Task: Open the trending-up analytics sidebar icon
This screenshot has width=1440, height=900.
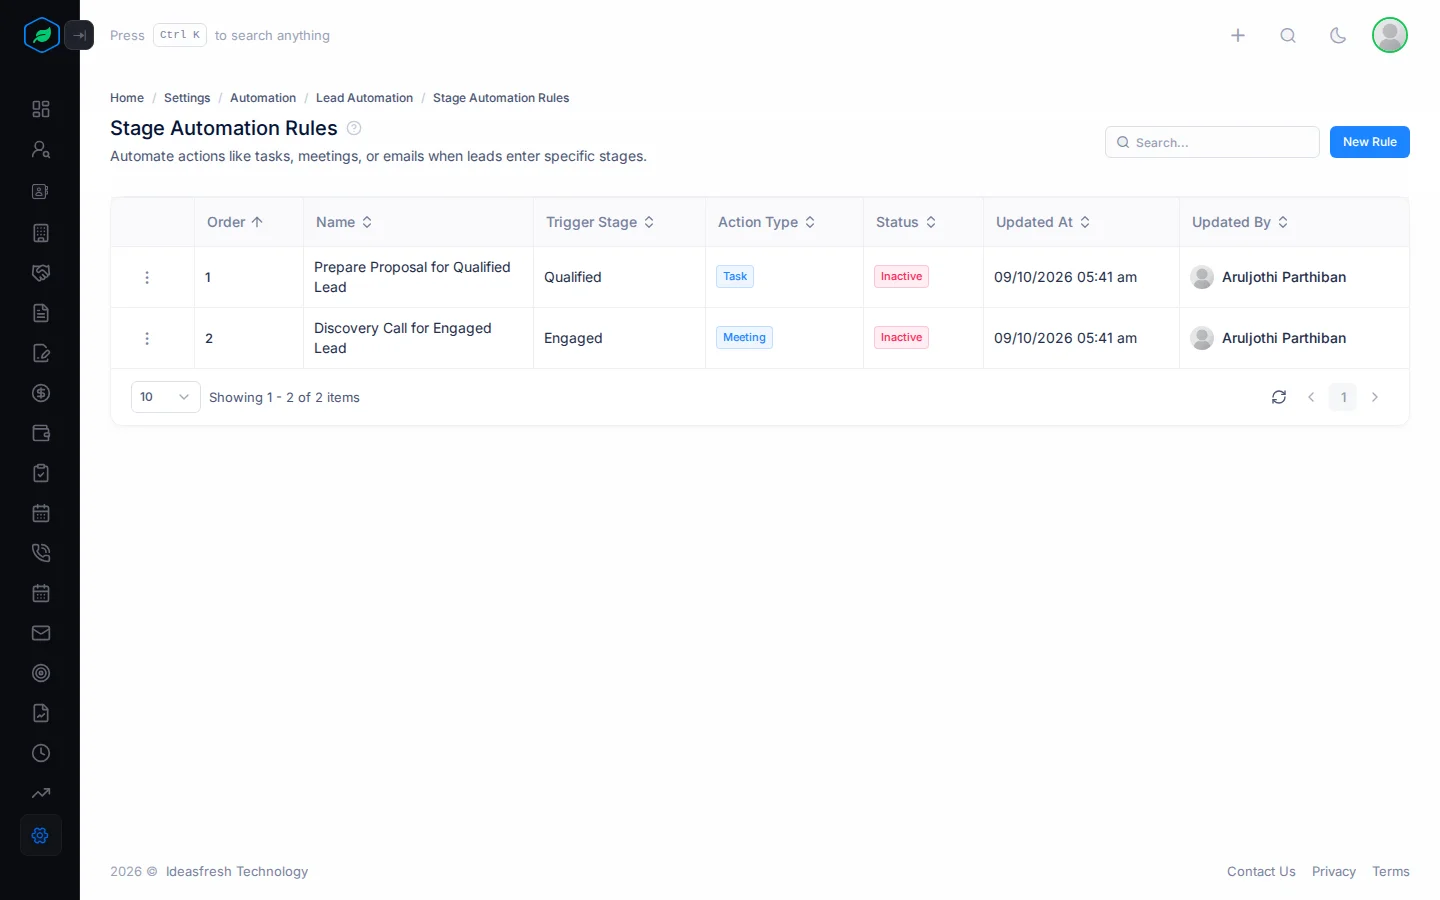Action: click(x=41, y=793)
